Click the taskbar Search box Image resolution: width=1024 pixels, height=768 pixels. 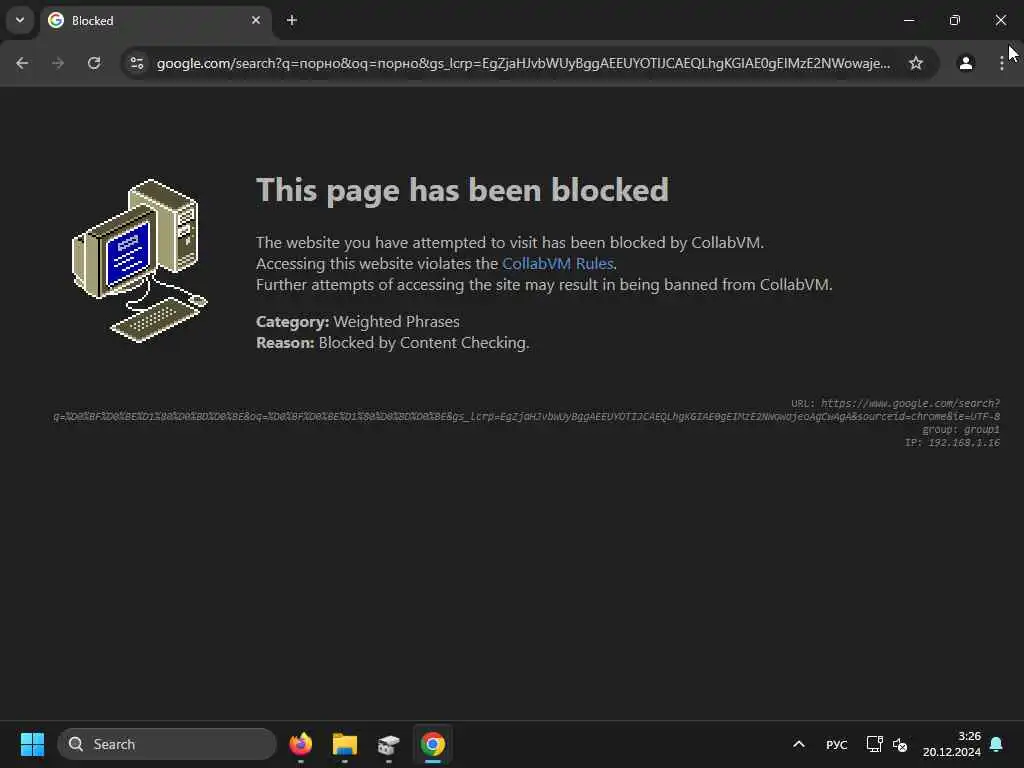[x=167, y=744]
